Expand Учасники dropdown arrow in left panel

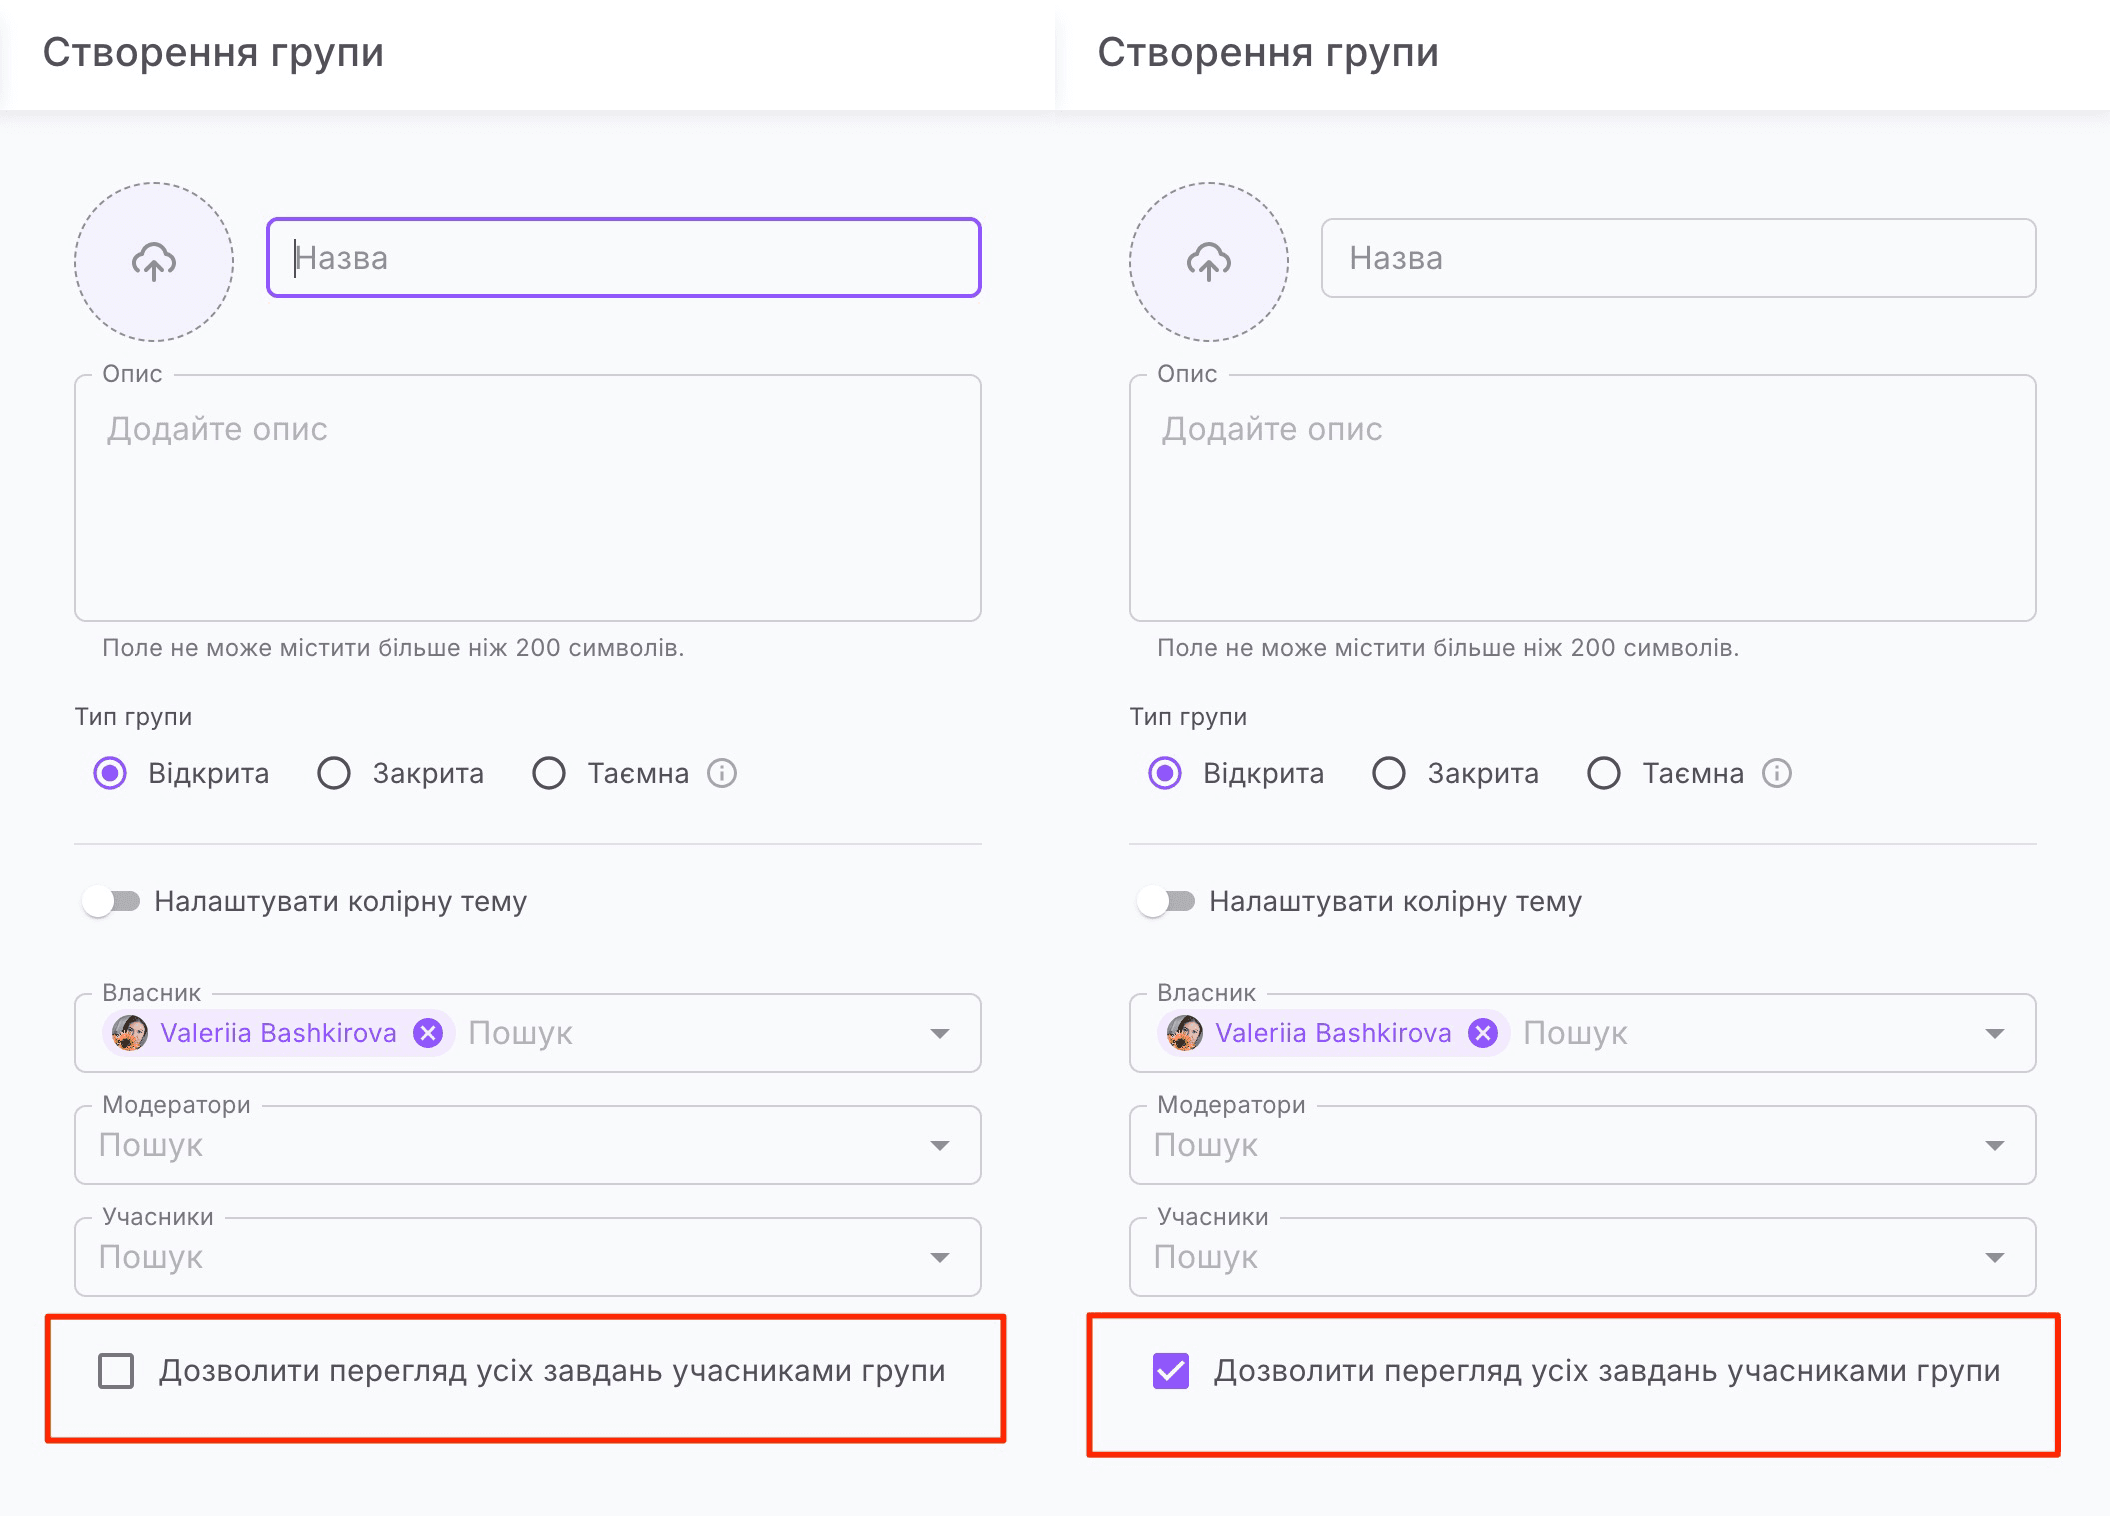(940, 1258)
